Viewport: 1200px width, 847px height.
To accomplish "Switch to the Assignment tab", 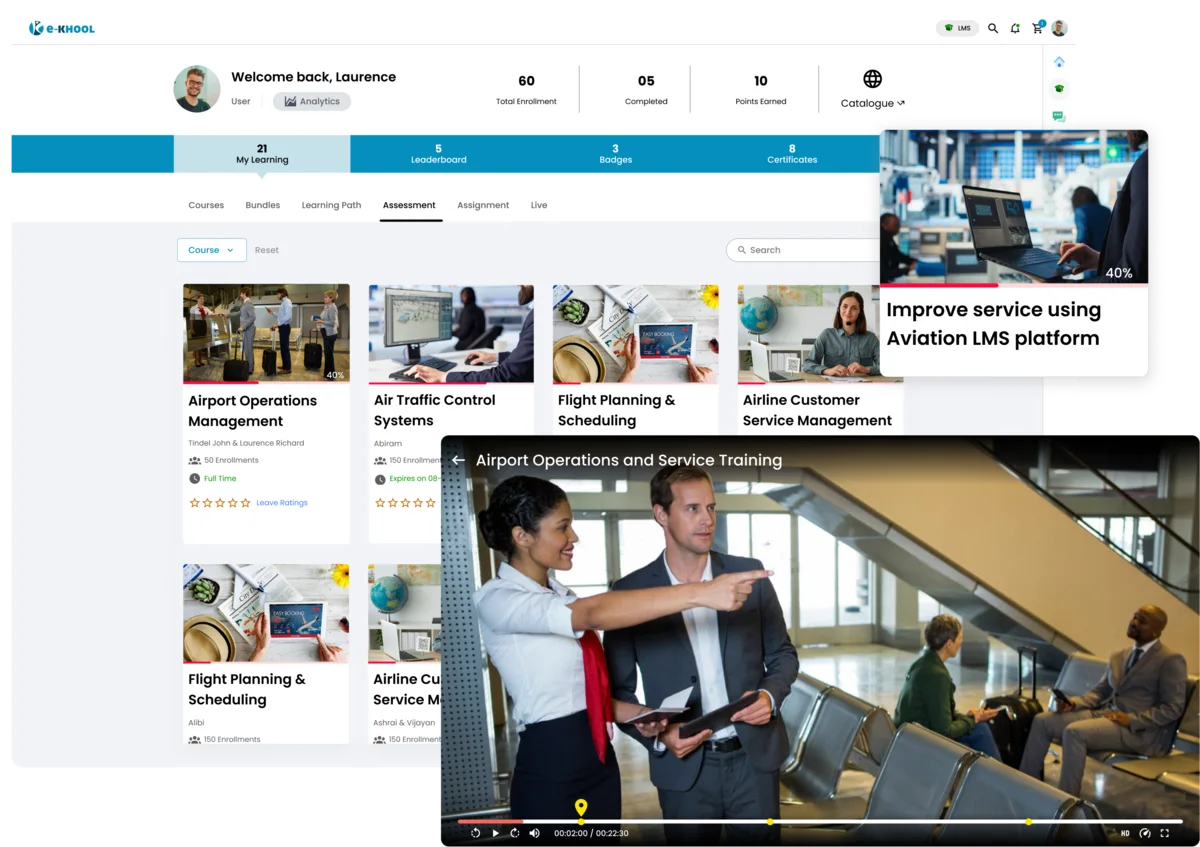I will tap(483, 205).
